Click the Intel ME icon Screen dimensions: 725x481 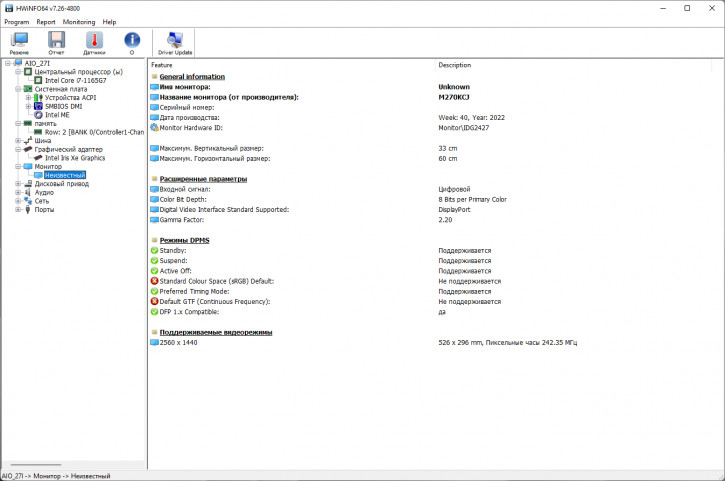point(38,115)
